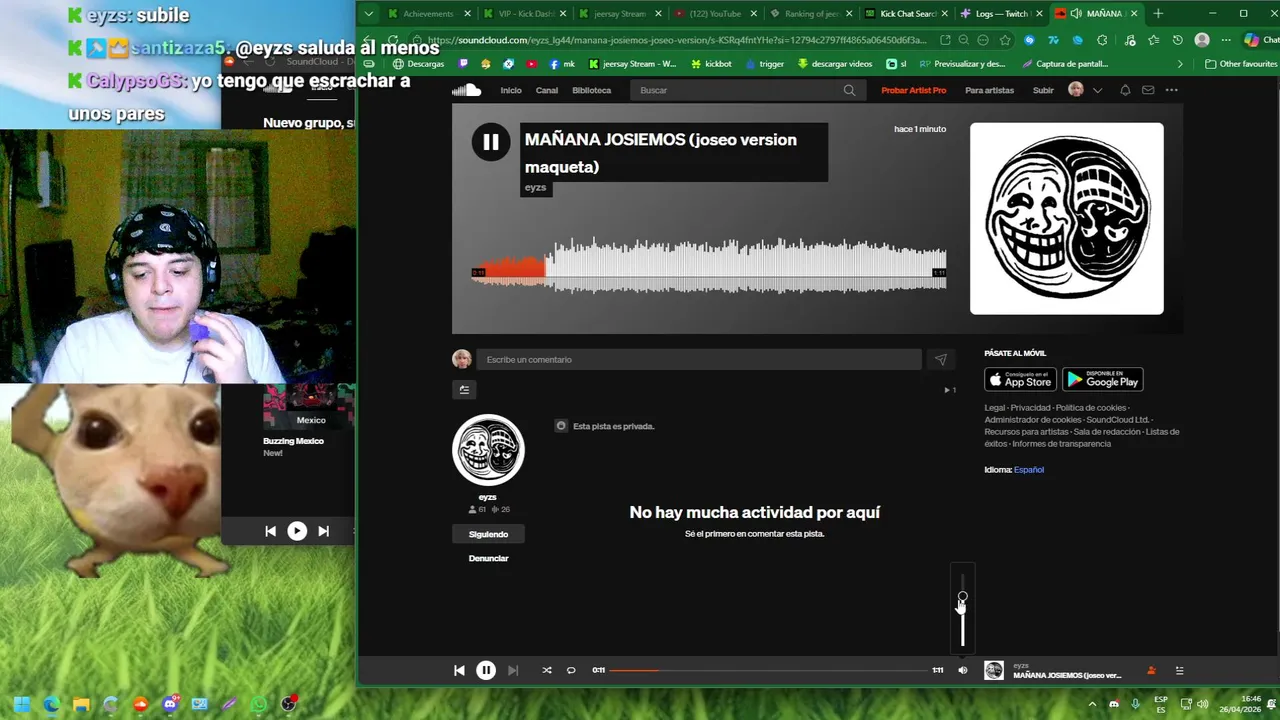This screenshot has width=1280, height=720.
Task: Skip to previous track in the bottom player
Action: tap(459, 670)
